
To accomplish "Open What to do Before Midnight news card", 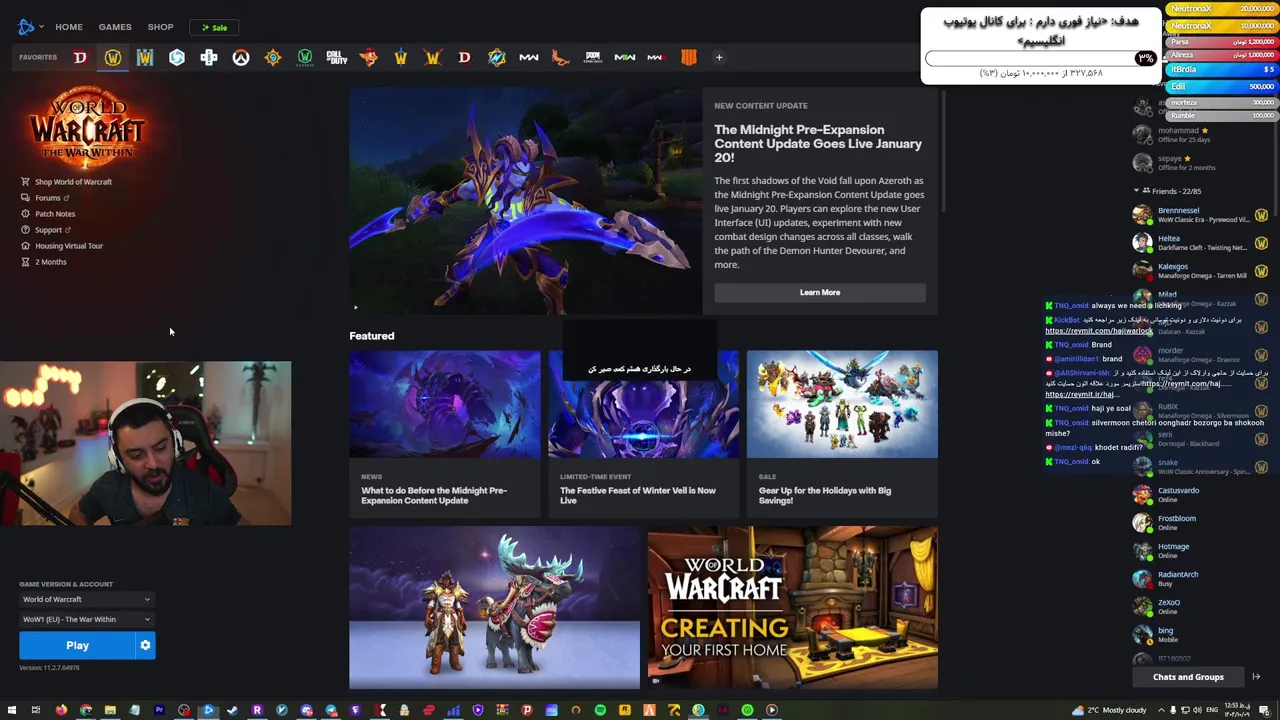I will pyautogui.click(x=445, y=433).
